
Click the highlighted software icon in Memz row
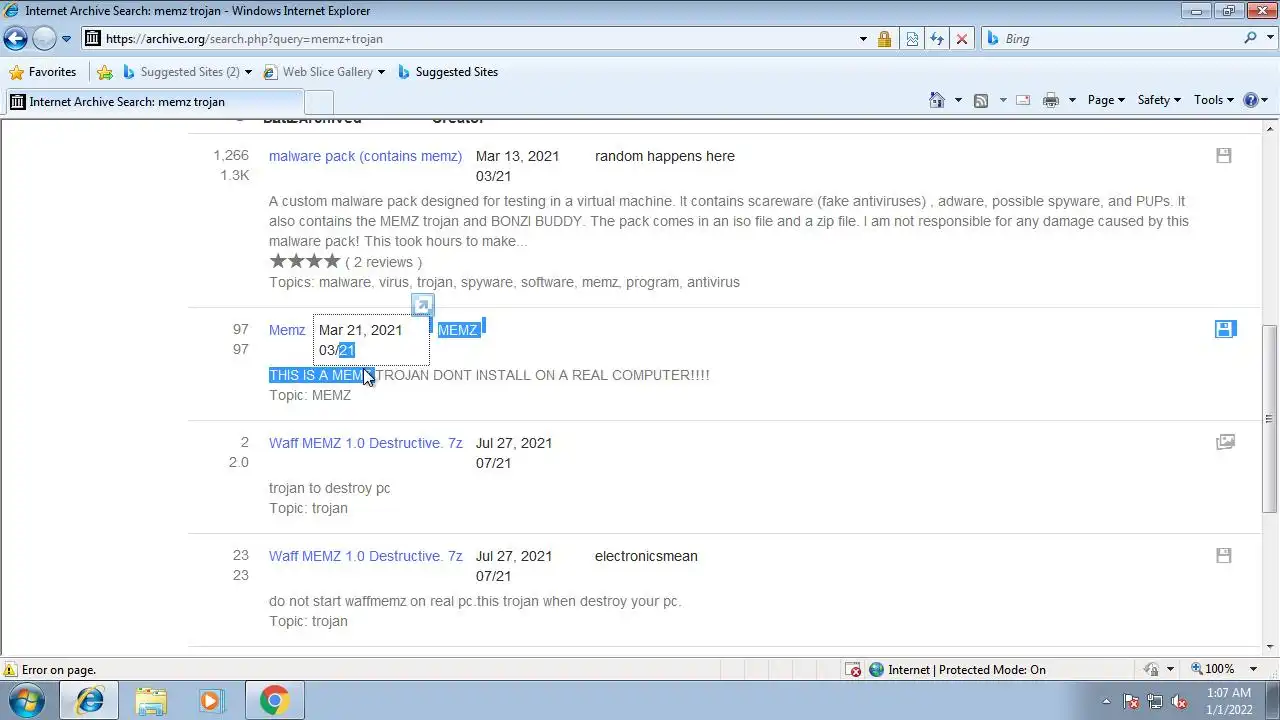pyautogui.click(x=1225, y=329)
